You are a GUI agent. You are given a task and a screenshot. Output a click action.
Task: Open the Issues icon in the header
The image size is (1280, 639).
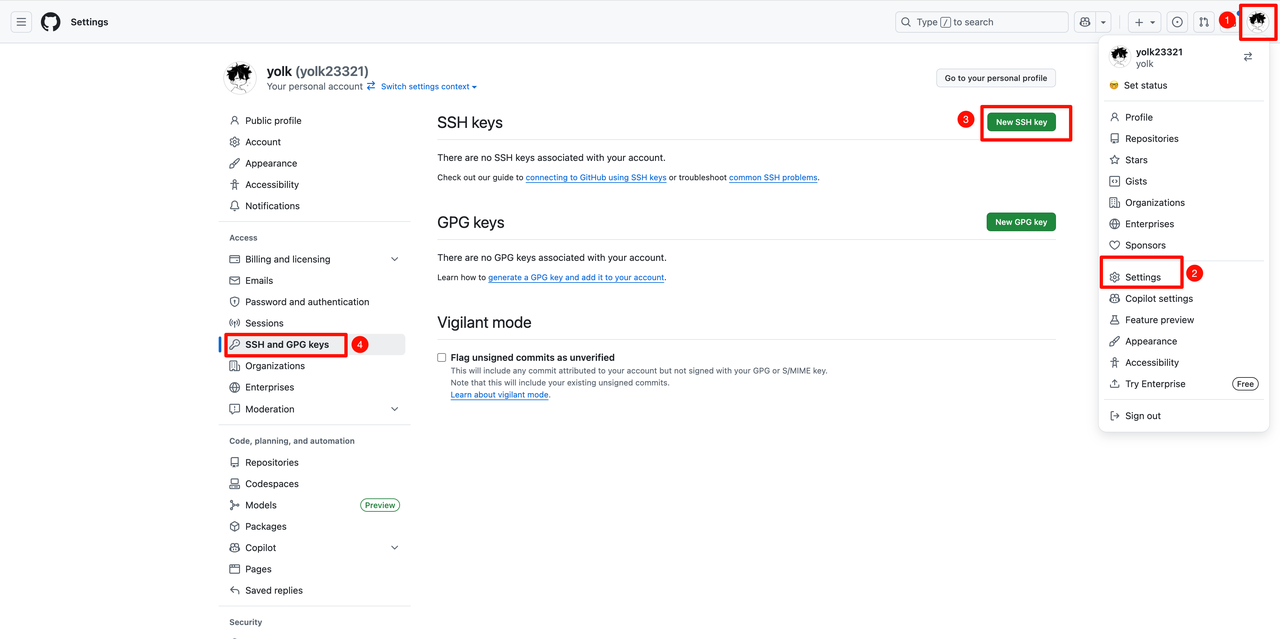(x=1177, y=22)
